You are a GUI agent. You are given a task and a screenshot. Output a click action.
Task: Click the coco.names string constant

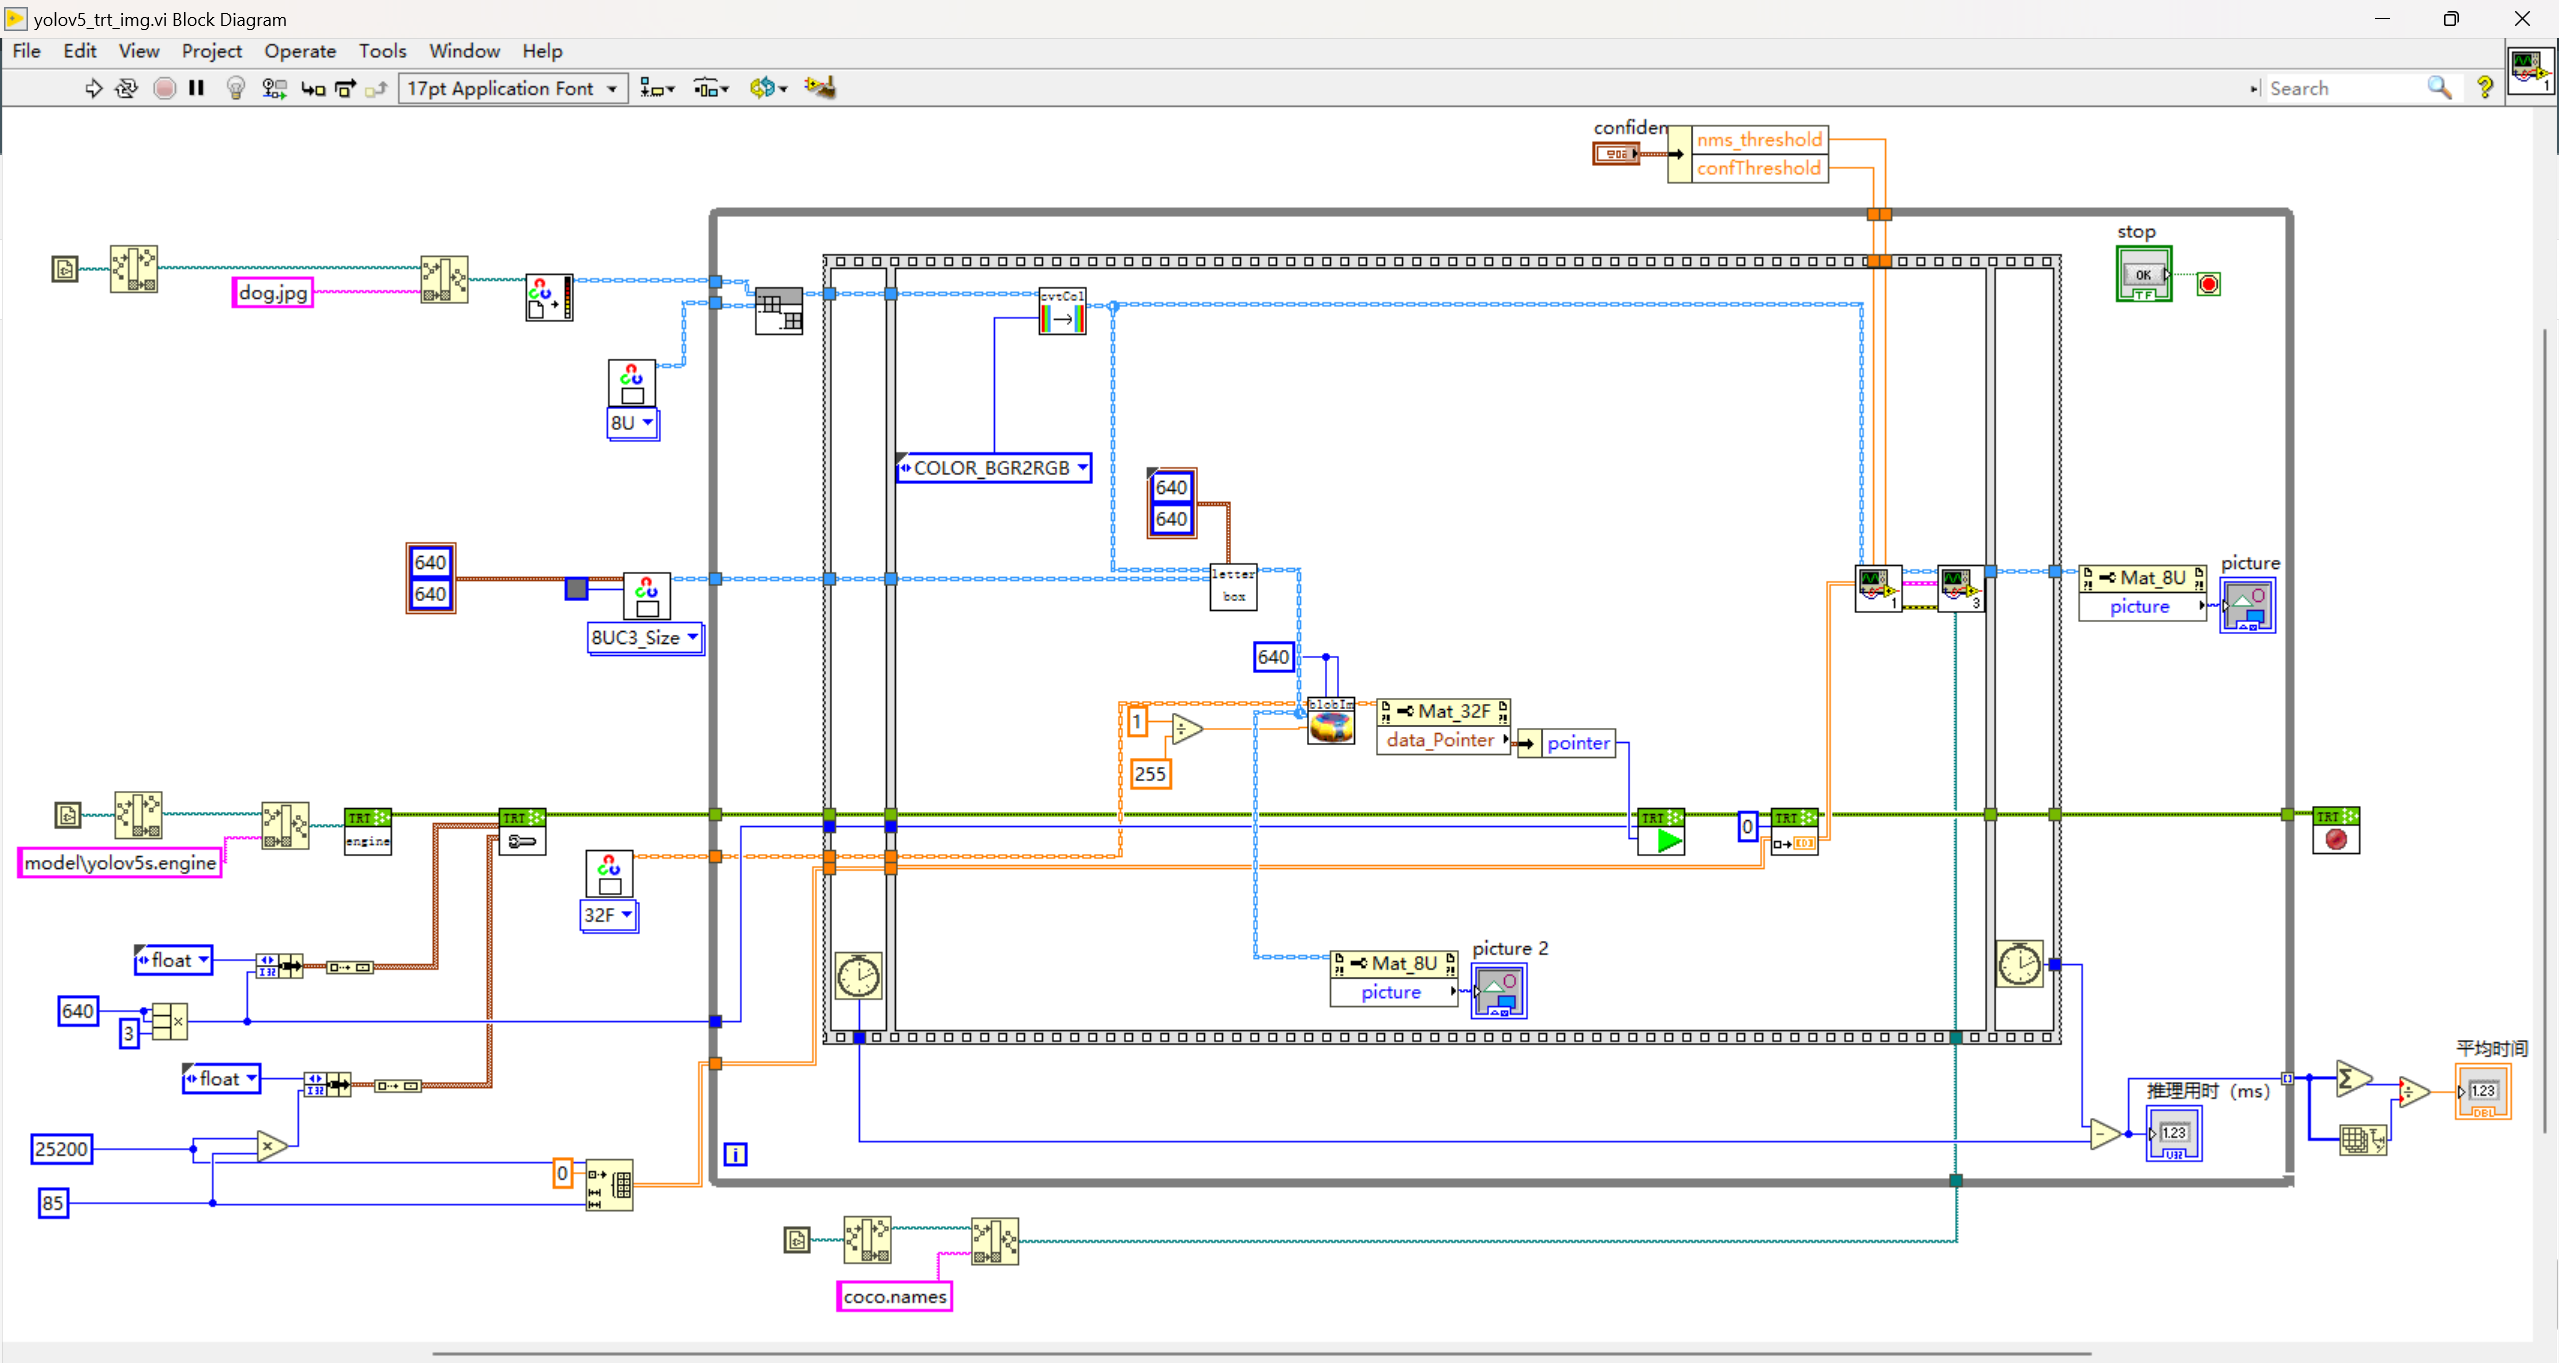pos(894,1296)
